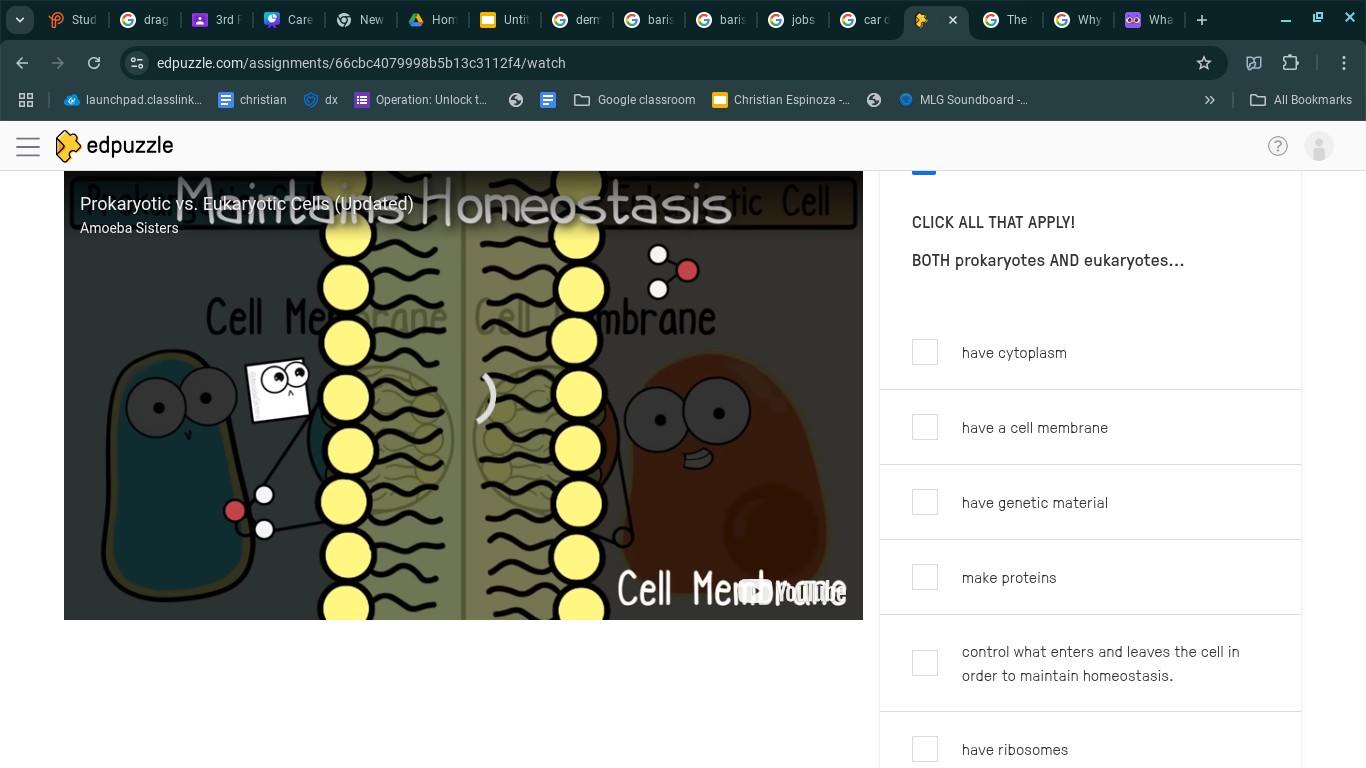1366x768 pixels.
Task: Open the user profile avatar
Action: click(x=1319, y=146)
